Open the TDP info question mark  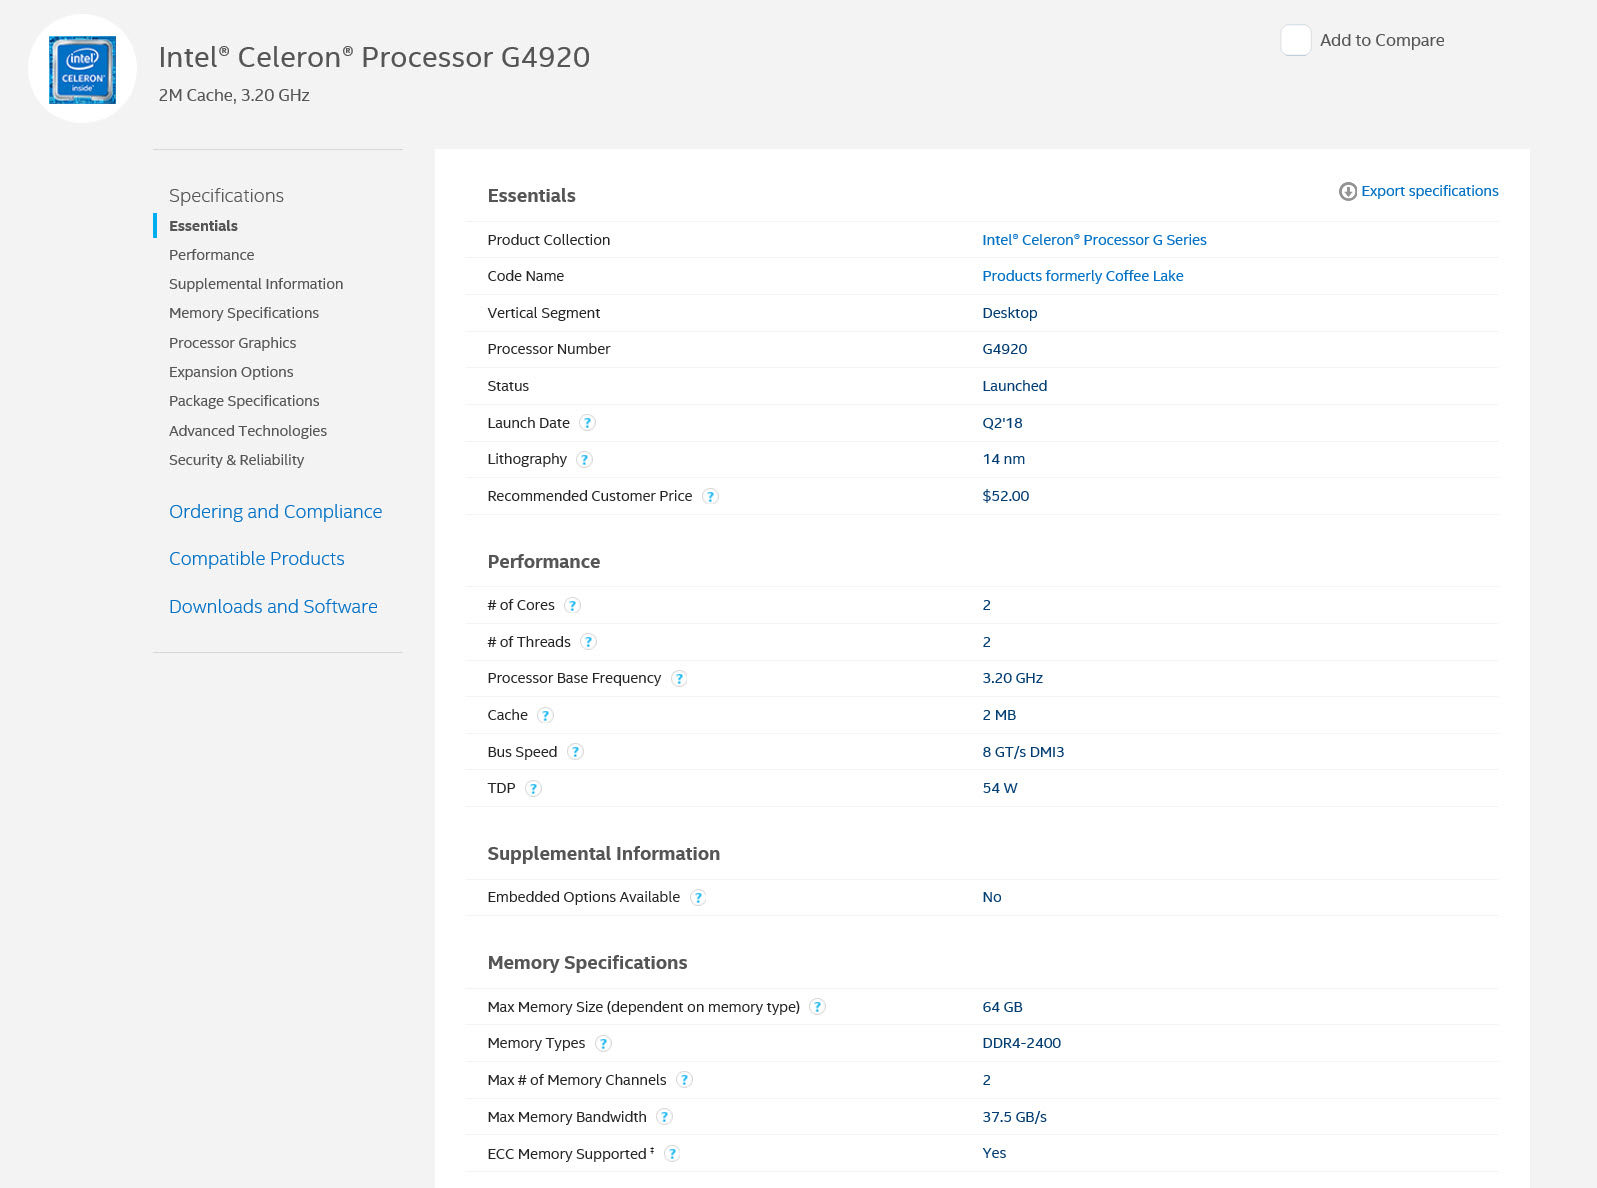click(534, 789)
